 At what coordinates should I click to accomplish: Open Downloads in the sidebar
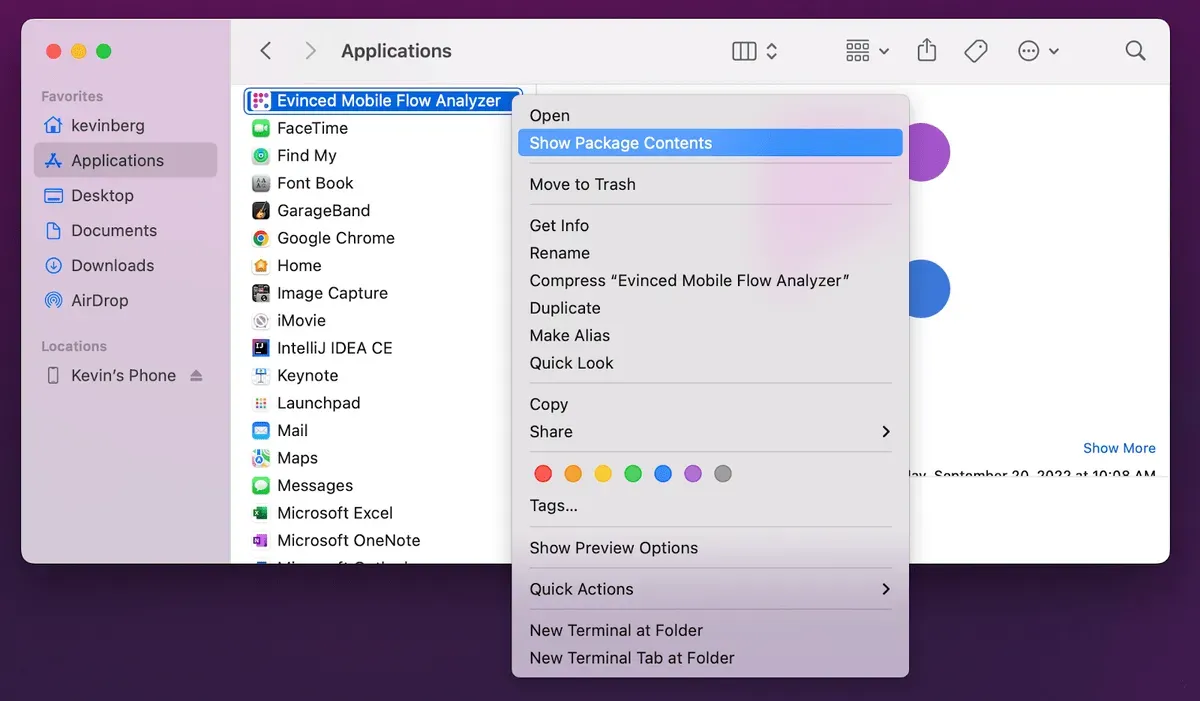(125, 266)
